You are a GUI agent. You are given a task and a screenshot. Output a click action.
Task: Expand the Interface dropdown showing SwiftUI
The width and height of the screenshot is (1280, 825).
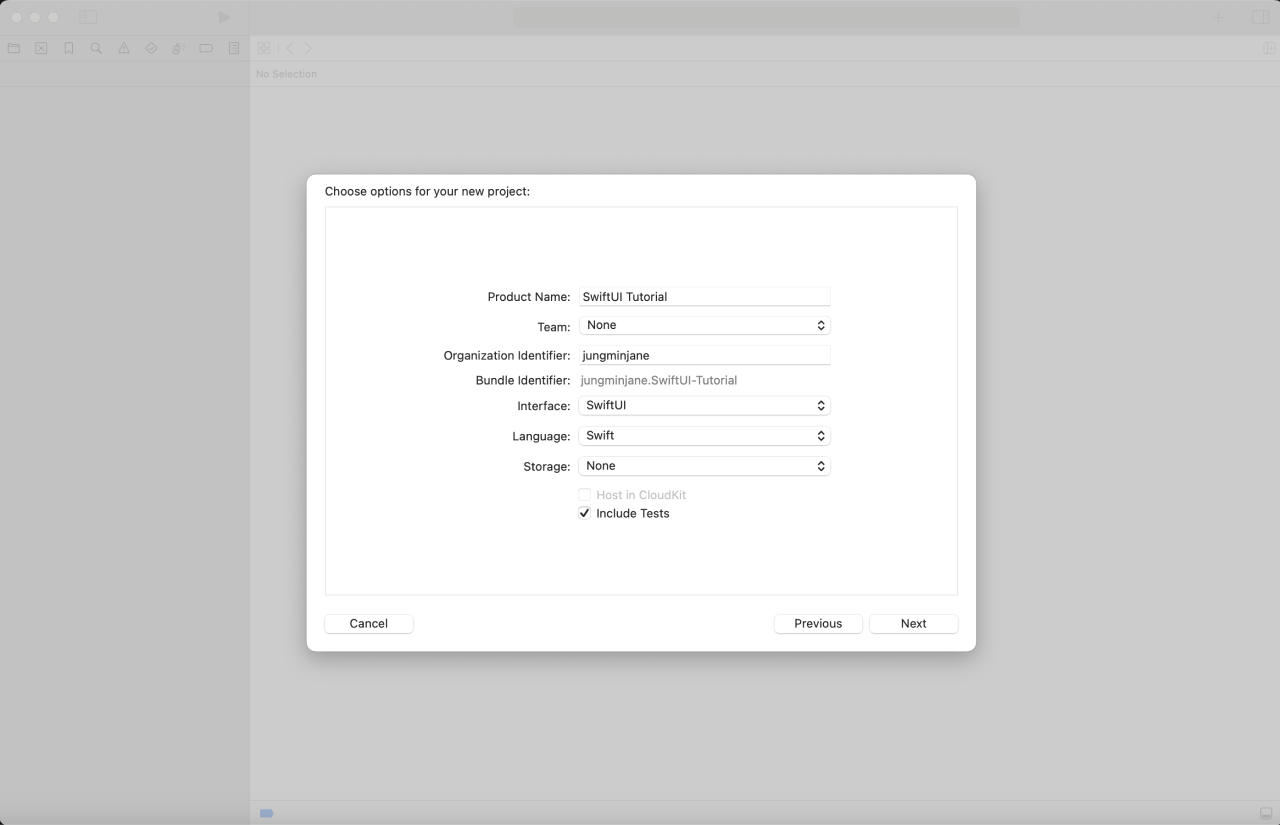704,405
